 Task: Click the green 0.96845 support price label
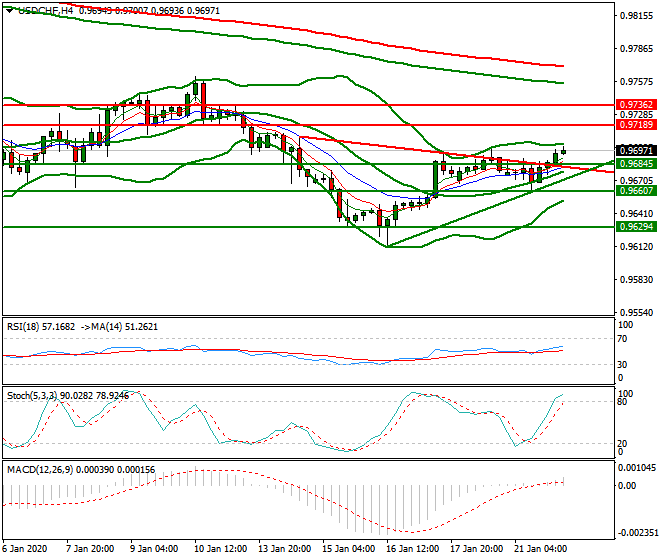point(636,163)
